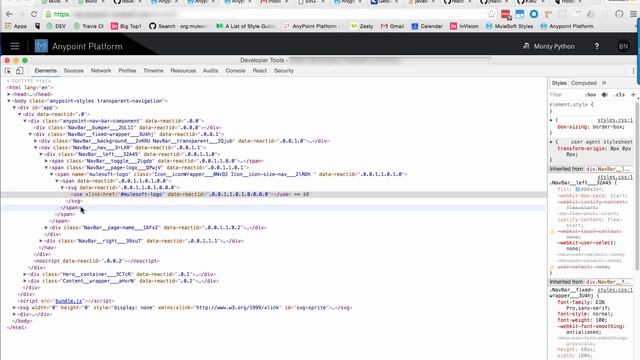Activate the DevTools element inspector tool
Screen dimensions: 640x360
click(x=8, y=71)
